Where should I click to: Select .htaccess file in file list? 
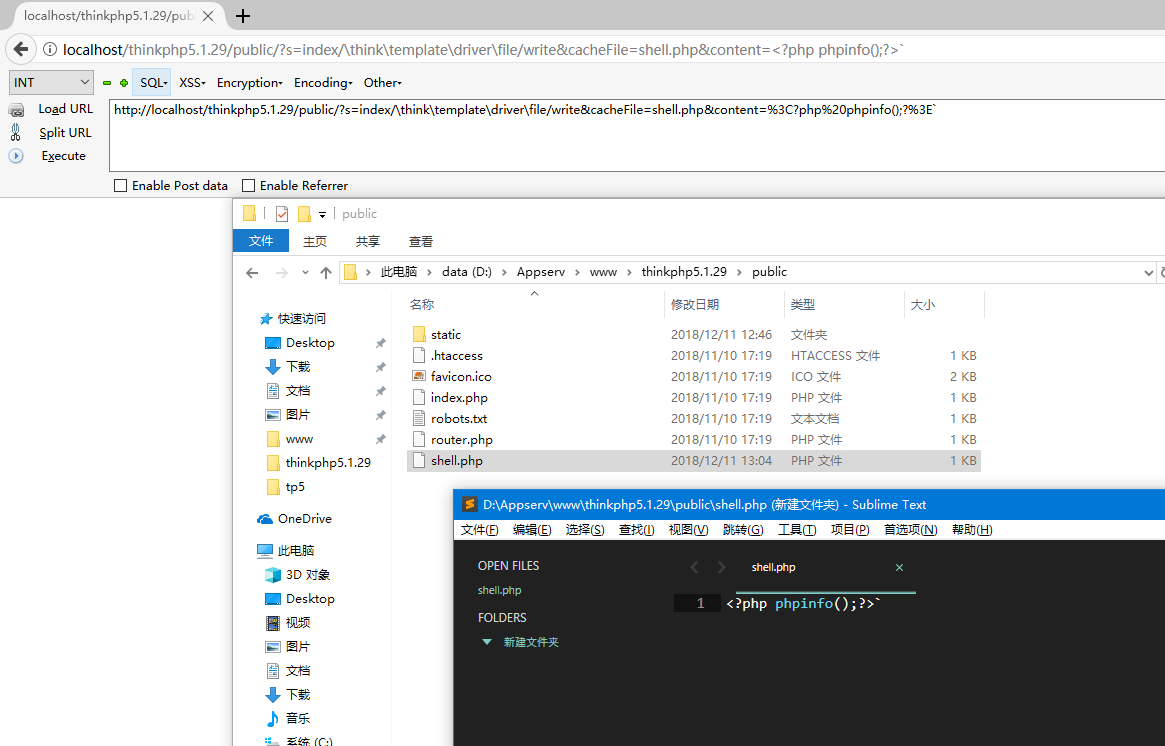pos(456,355)
